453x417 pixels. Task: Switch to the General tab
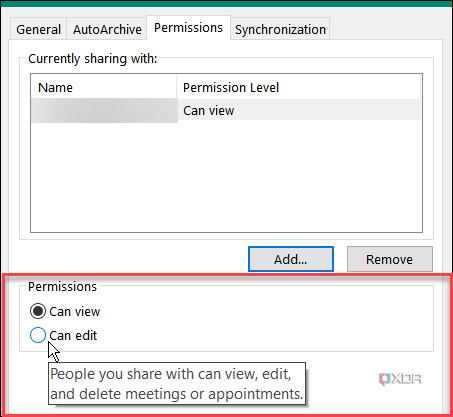coord(38,29)
